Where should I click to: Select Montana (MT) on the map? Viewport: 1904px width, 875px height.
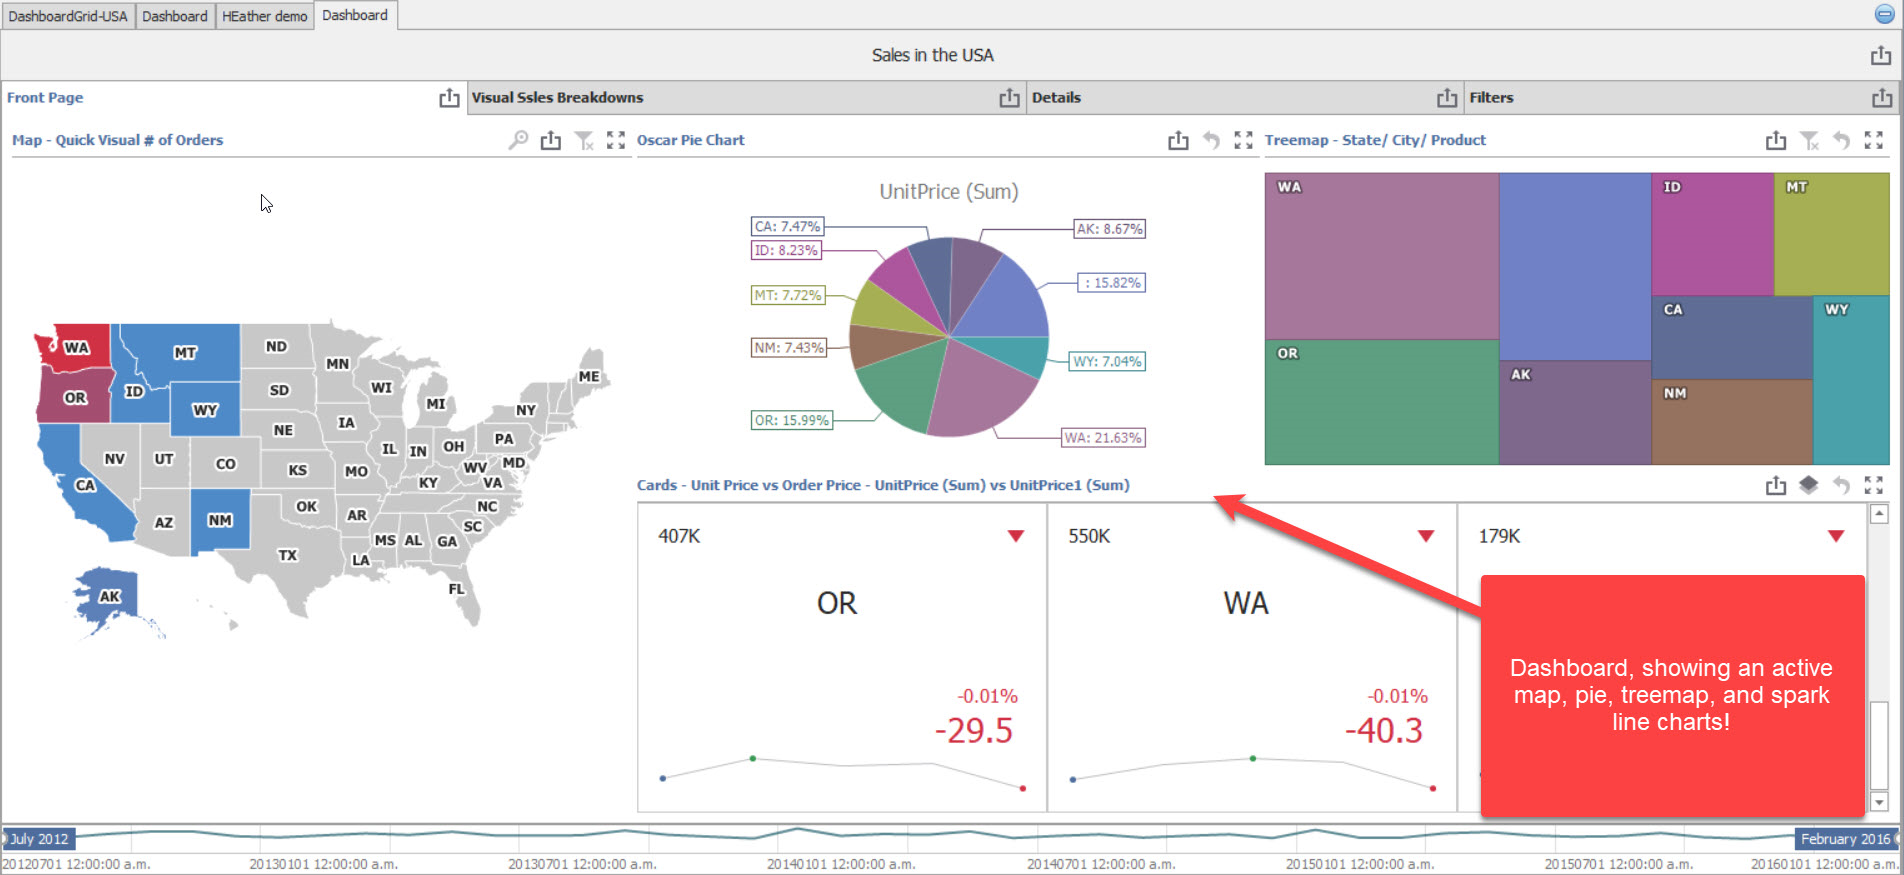point(185,352)
